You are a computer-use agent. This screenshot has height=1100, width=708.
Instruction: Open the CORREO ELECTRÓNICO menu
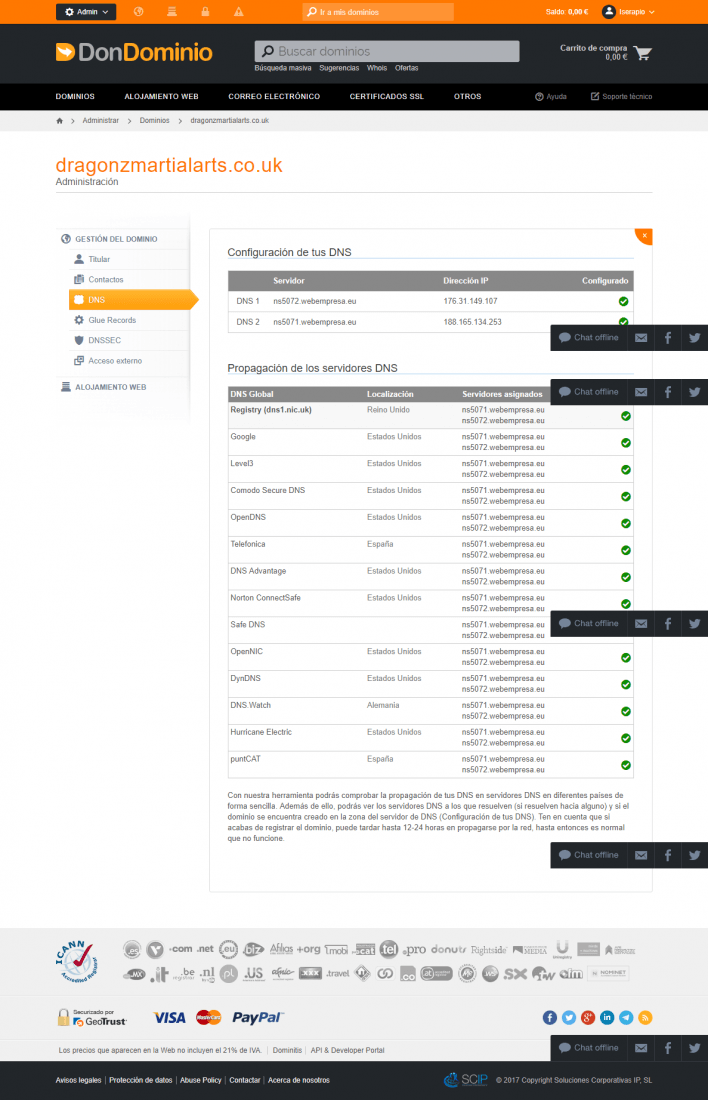click(274, 97)
